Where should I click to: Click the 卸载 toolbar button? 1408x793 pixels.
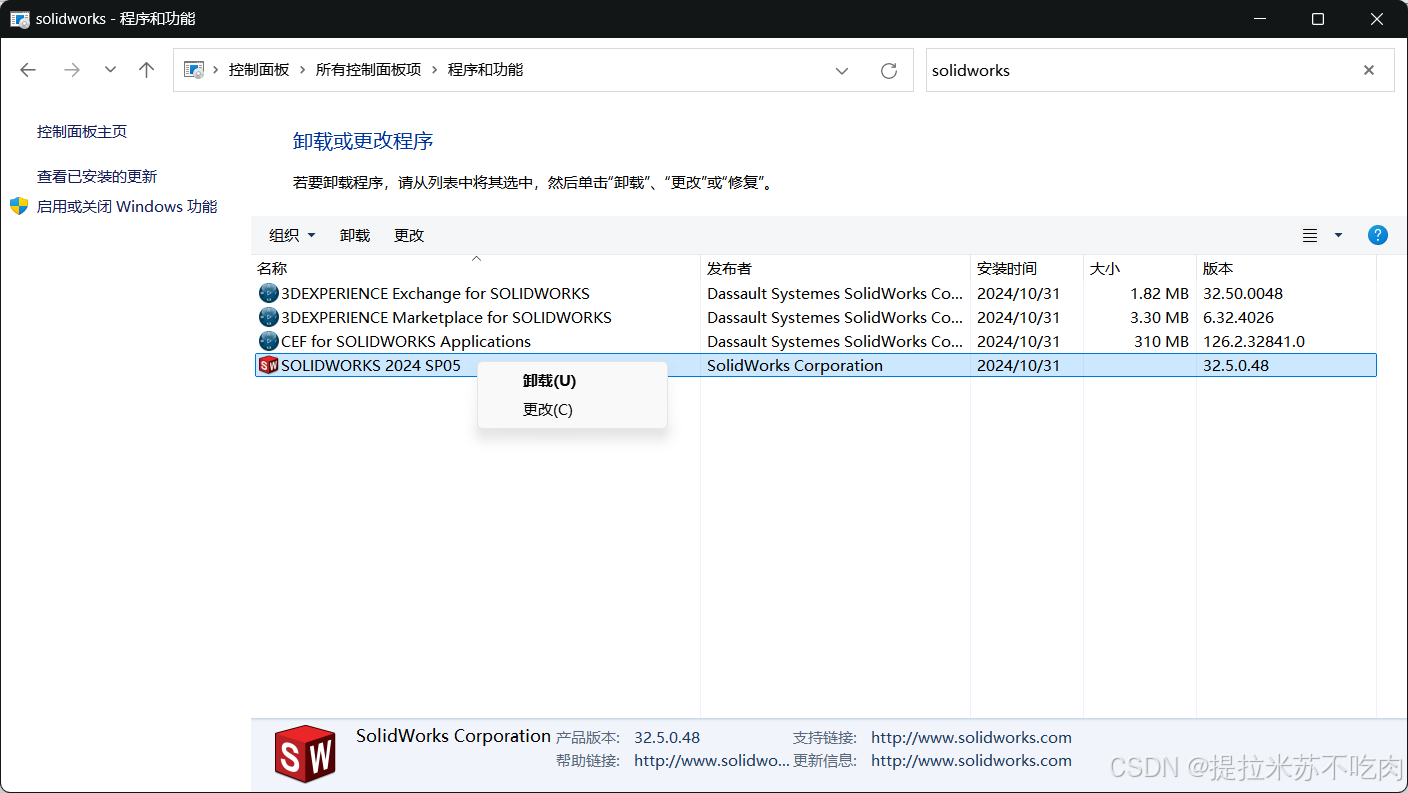[x=355, y=235]
